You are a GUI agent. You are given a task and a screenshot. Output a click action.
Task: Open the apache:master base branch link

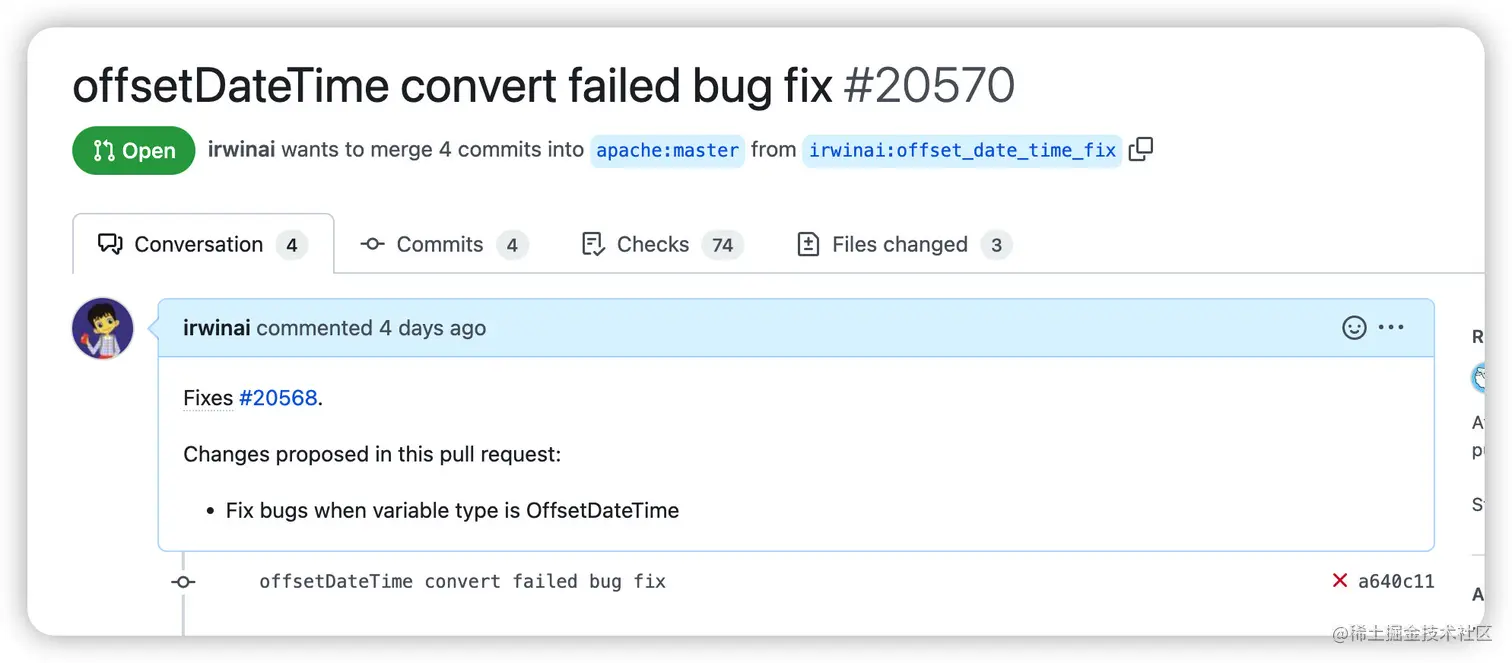668,150
